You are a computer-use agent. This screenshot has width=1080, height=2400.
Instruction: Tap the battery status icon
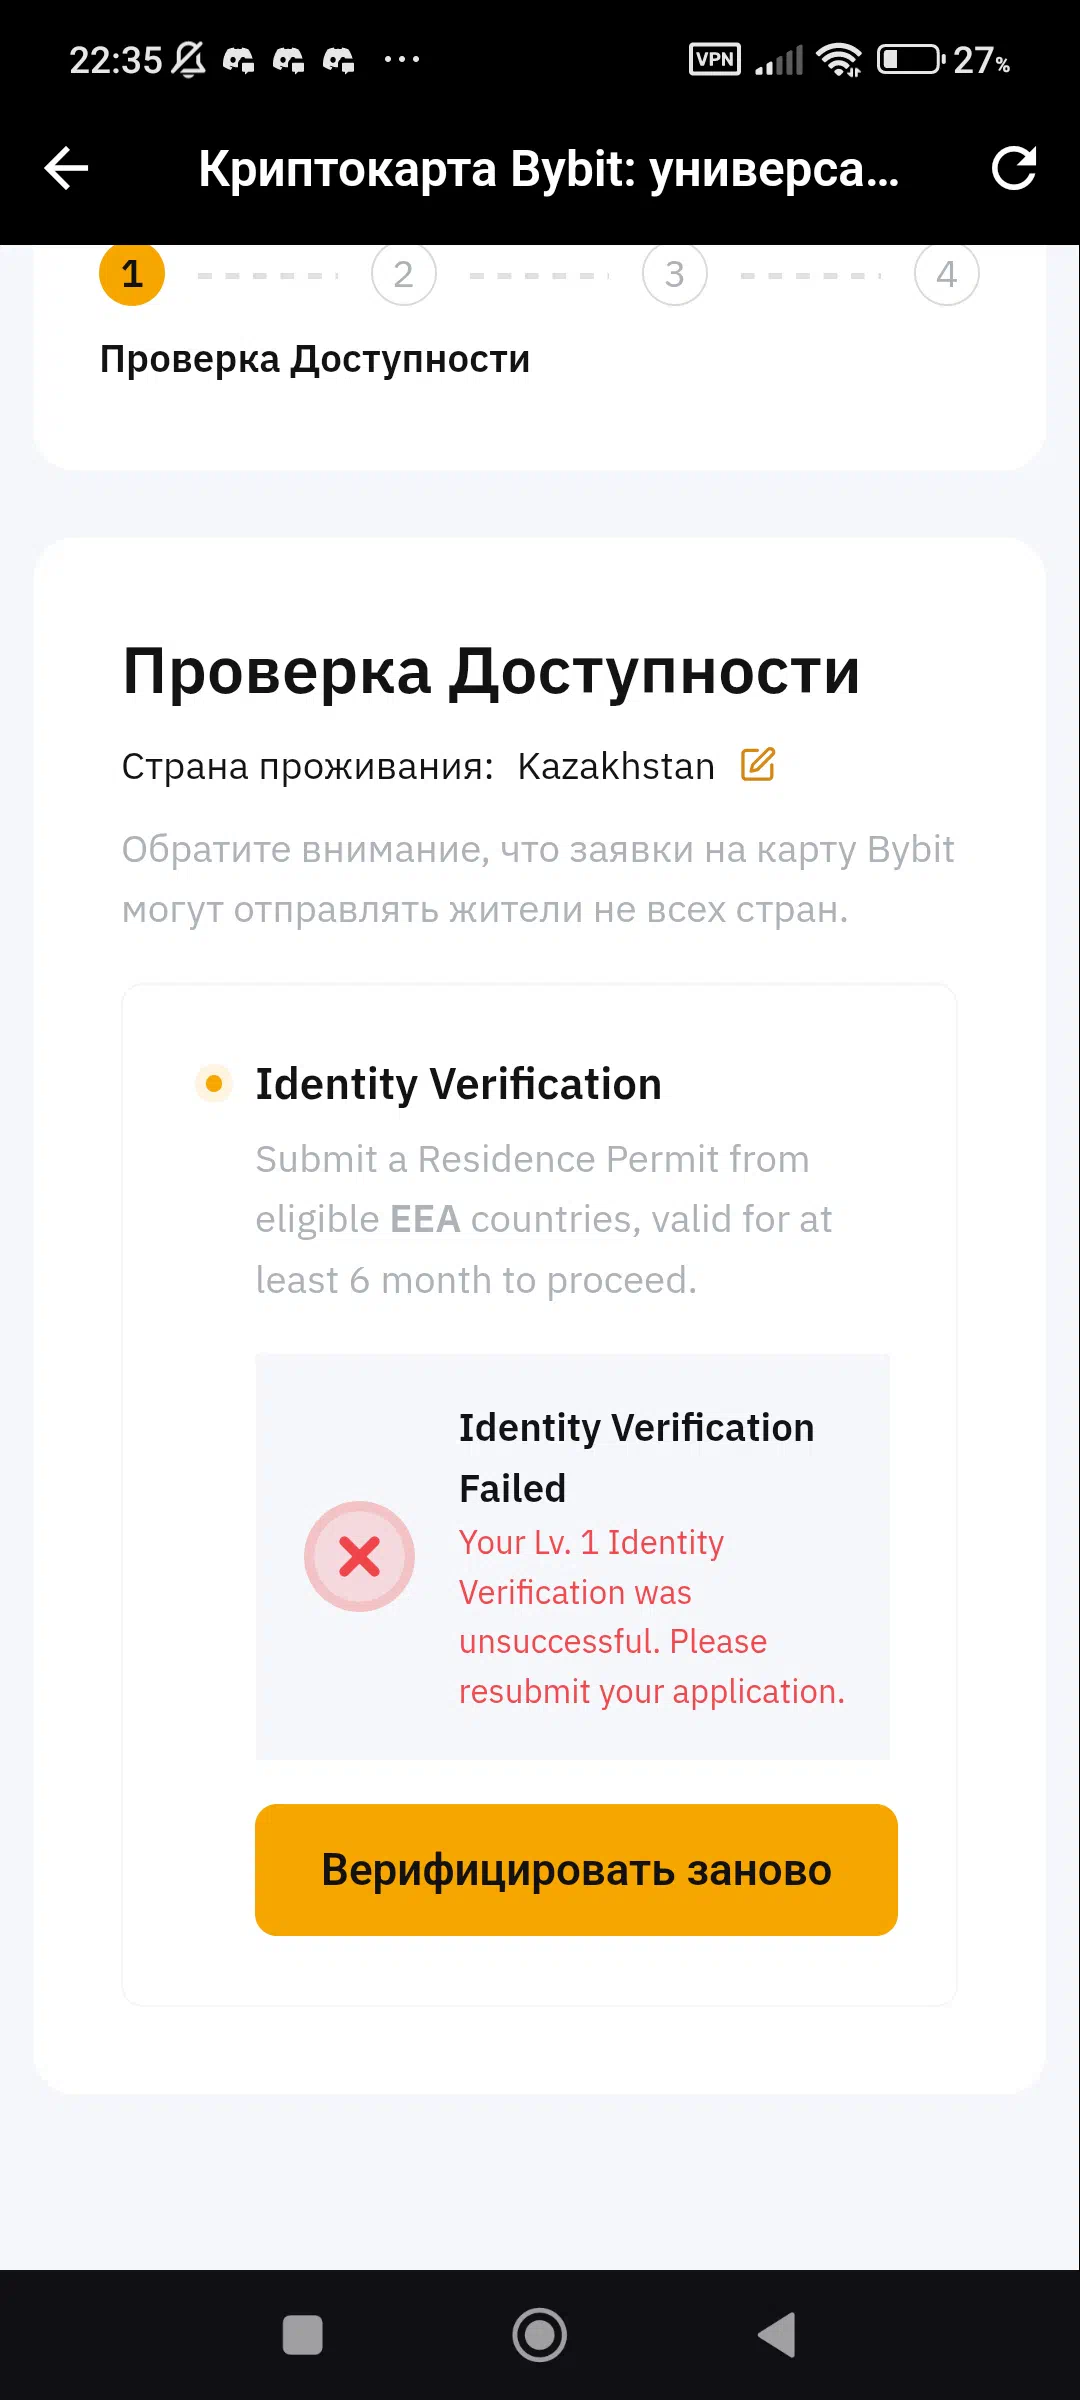tap(911, 60)
